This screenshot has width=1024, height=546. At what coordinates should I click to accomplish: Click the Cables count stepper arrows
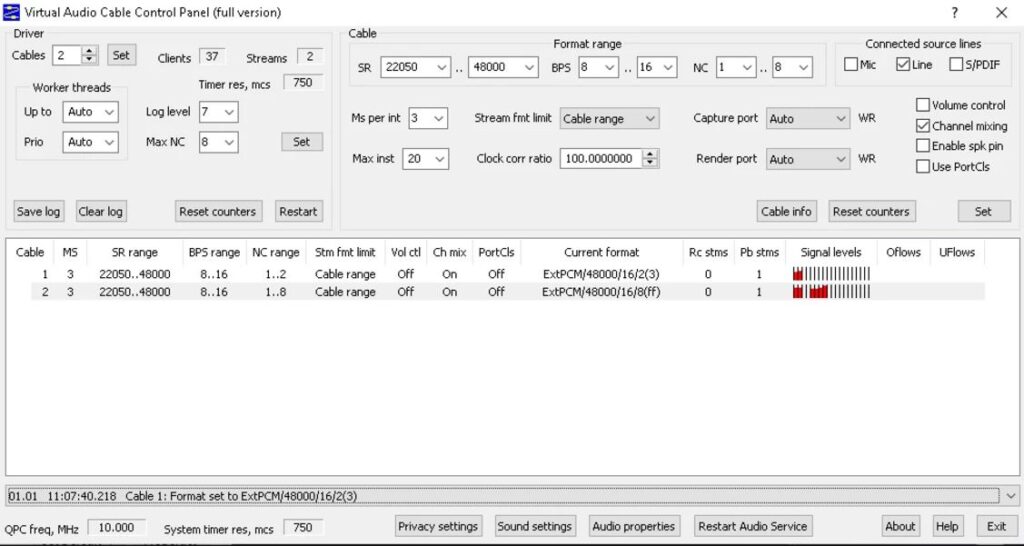(x=89, y=56)
